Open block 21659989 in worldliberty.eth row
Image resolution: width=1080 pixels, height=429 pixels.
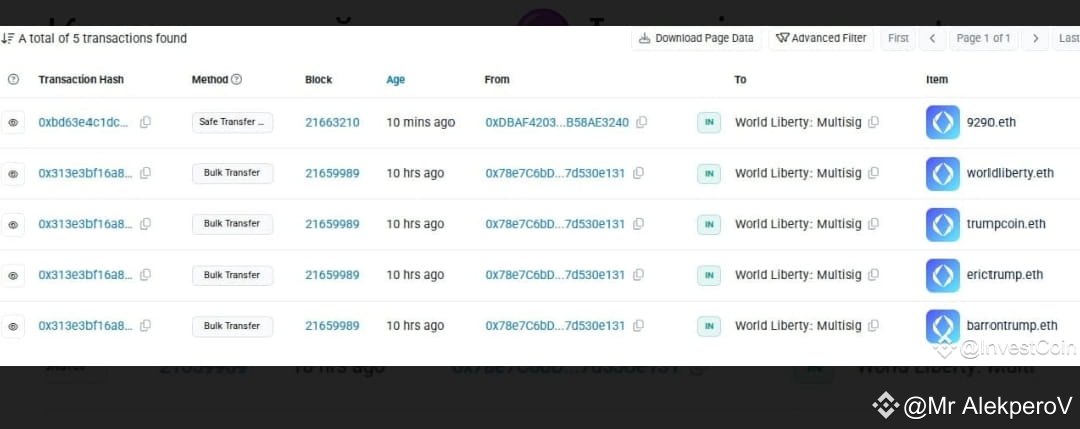pyautogui.click(x=332, y=174)
